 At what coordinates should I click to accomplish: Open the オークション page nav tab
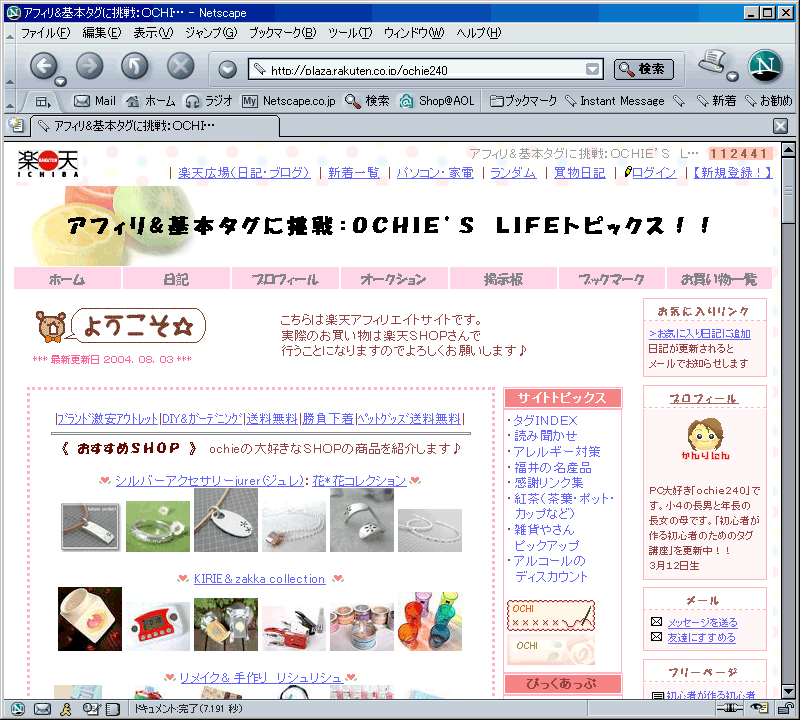(394, 279)
